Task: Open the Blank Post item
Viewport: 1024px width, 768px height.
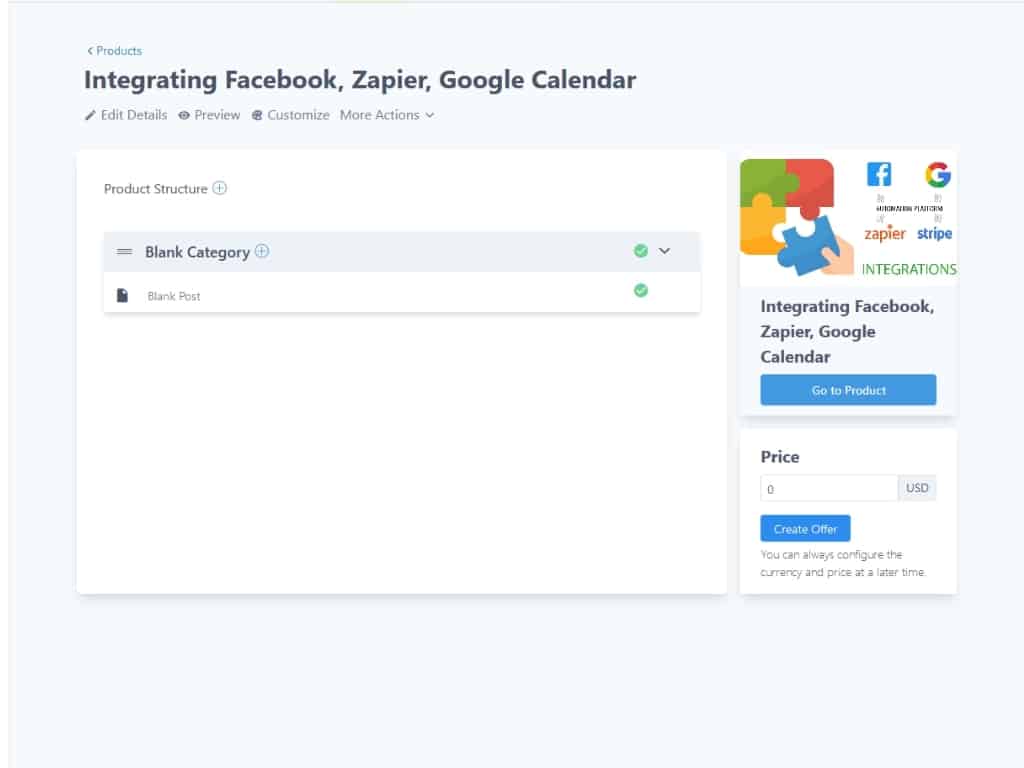Action: click(174, 296)
